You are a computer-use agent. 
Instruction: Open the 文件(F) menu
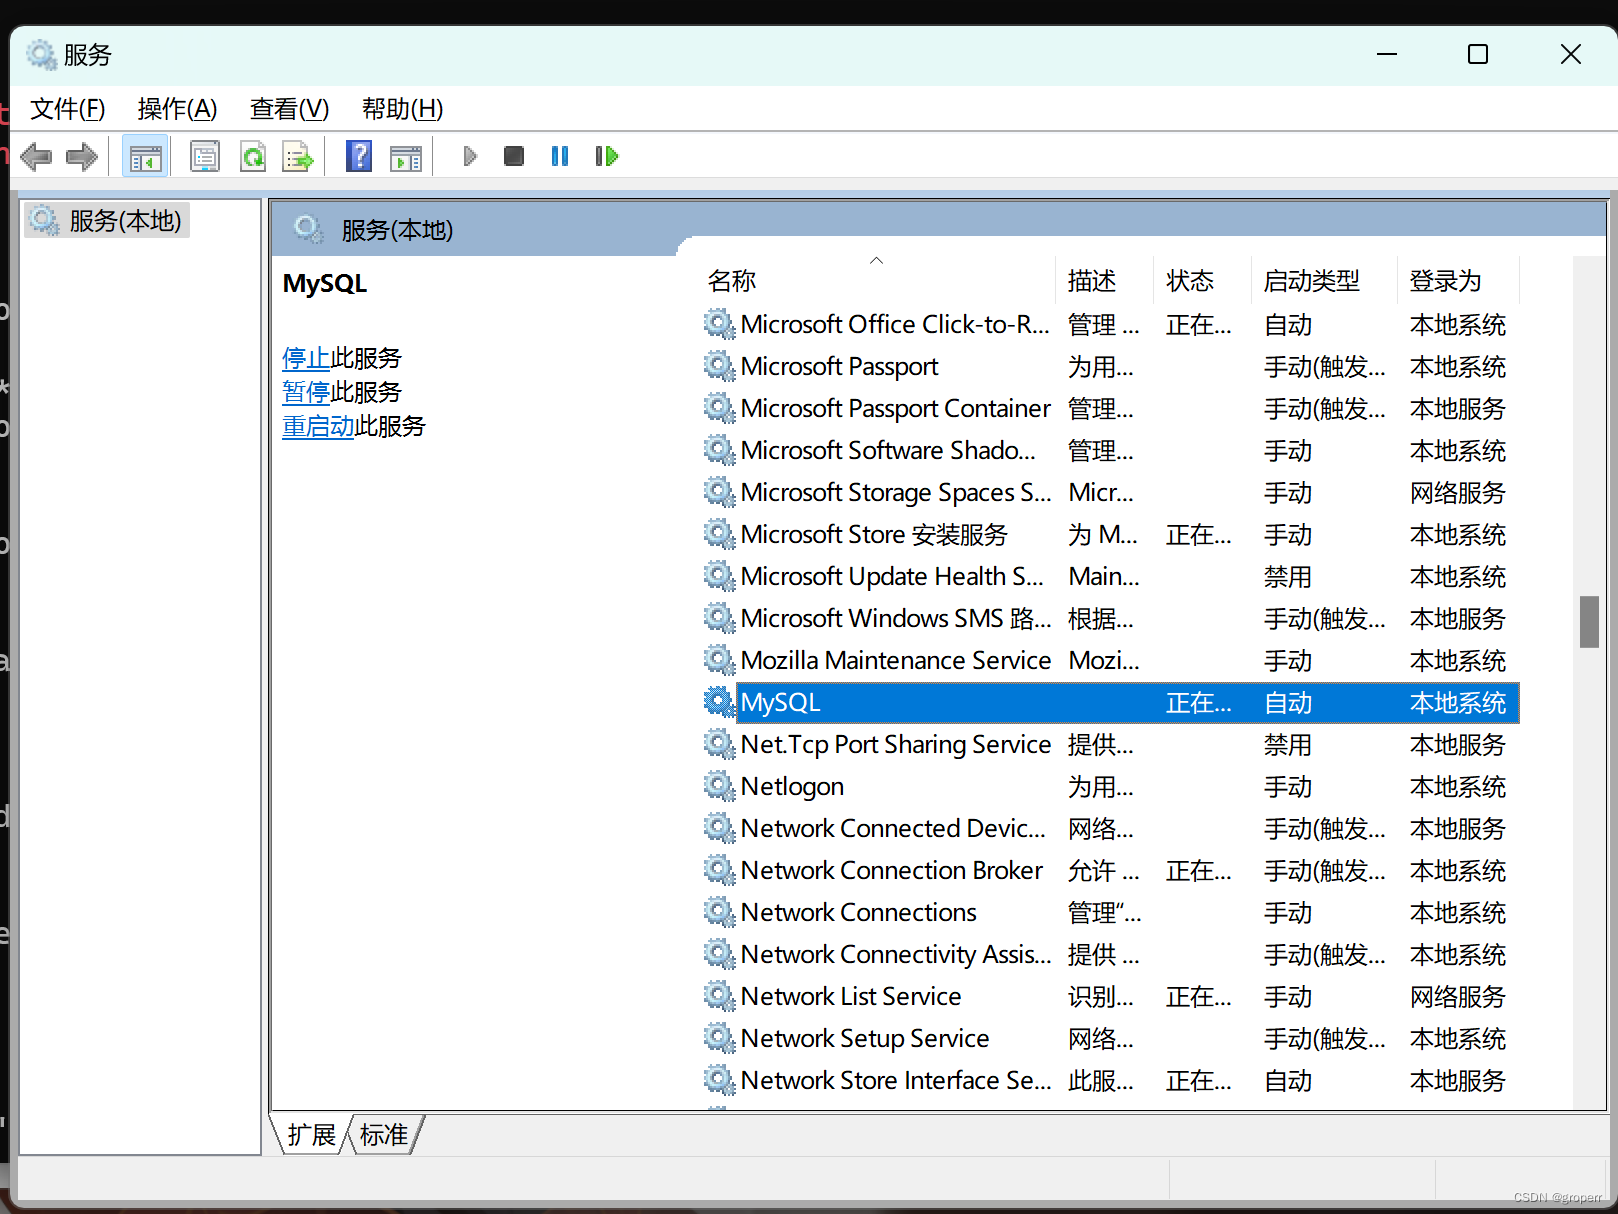point(68,108)
